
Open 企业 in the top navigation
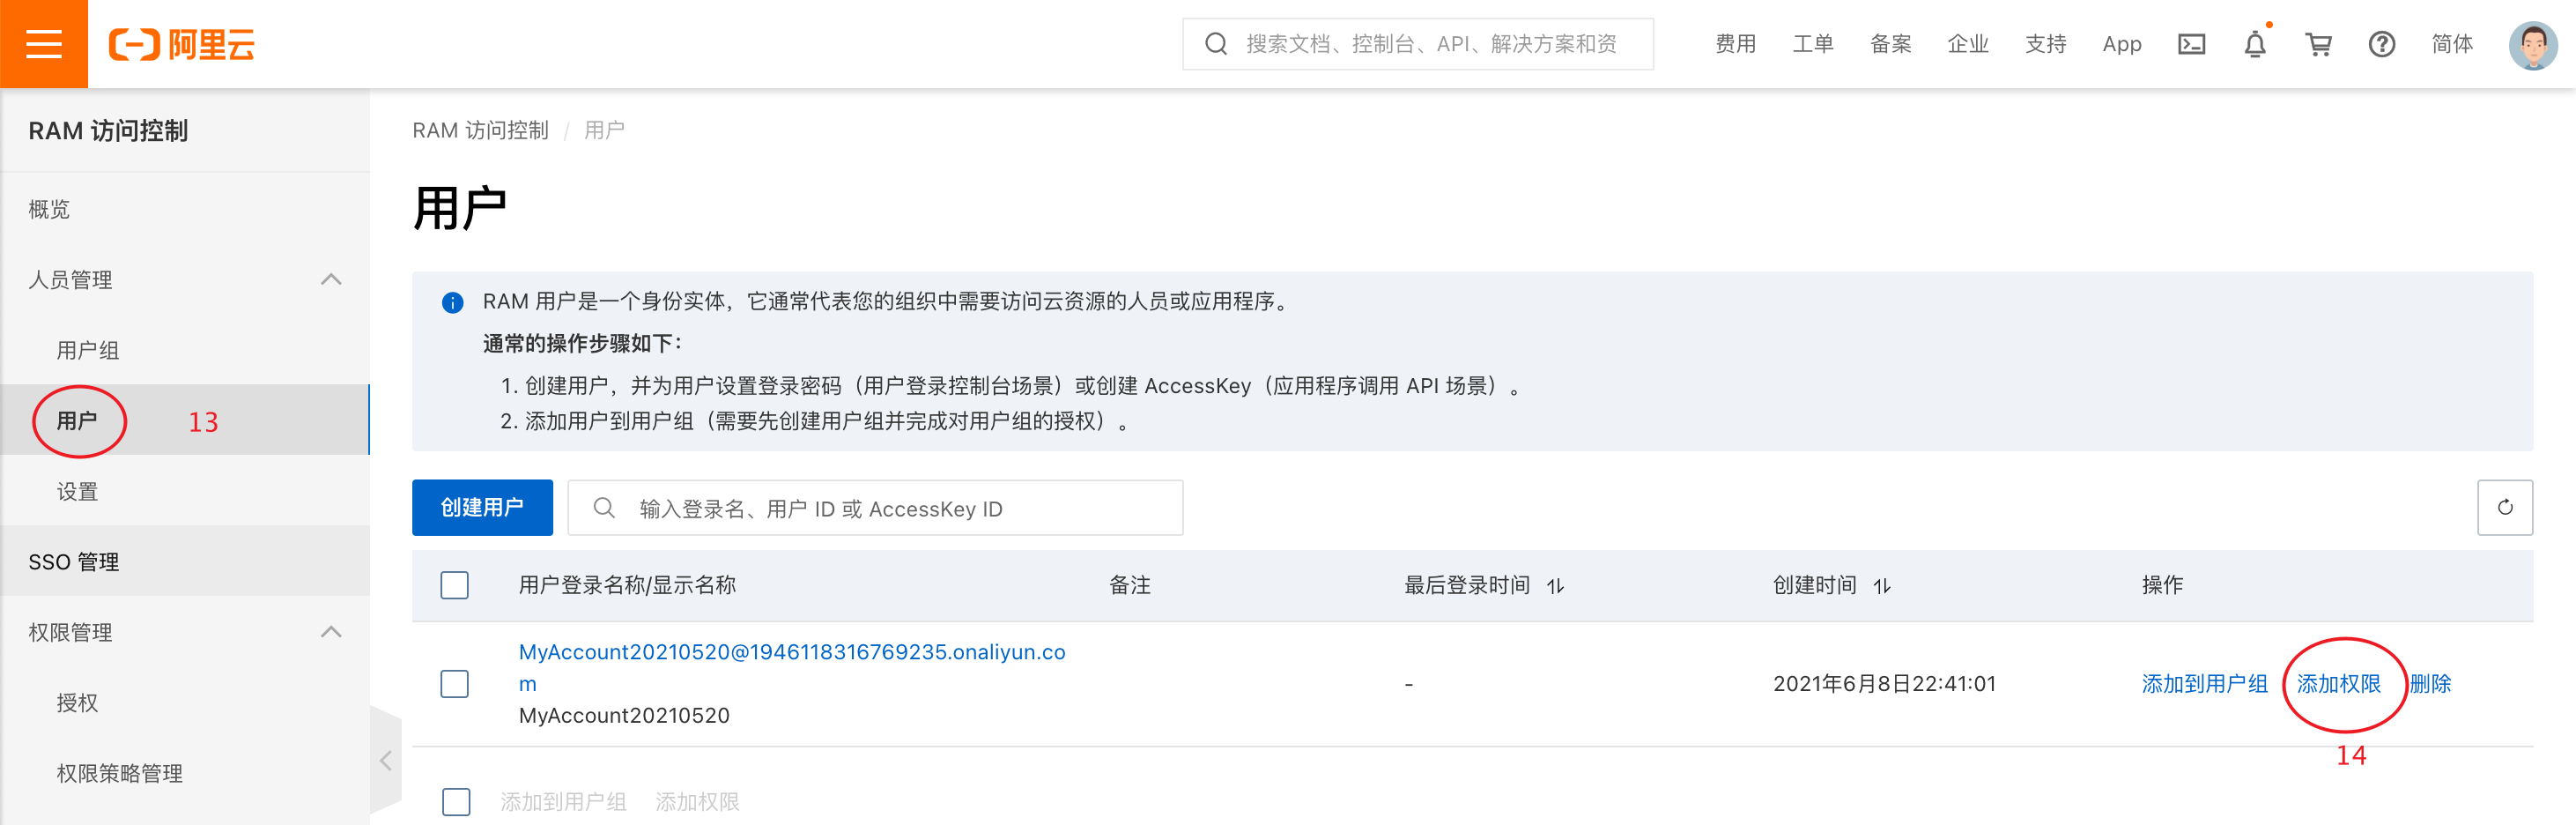[x=1967, y=44]
